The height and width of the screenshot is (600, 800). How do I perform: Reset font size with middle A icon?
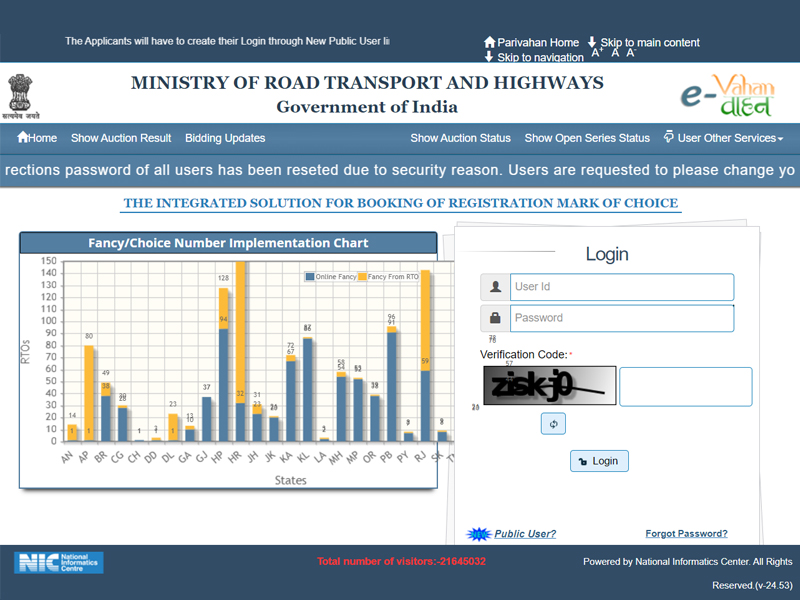pyautogui.click(x=615, y=53)
